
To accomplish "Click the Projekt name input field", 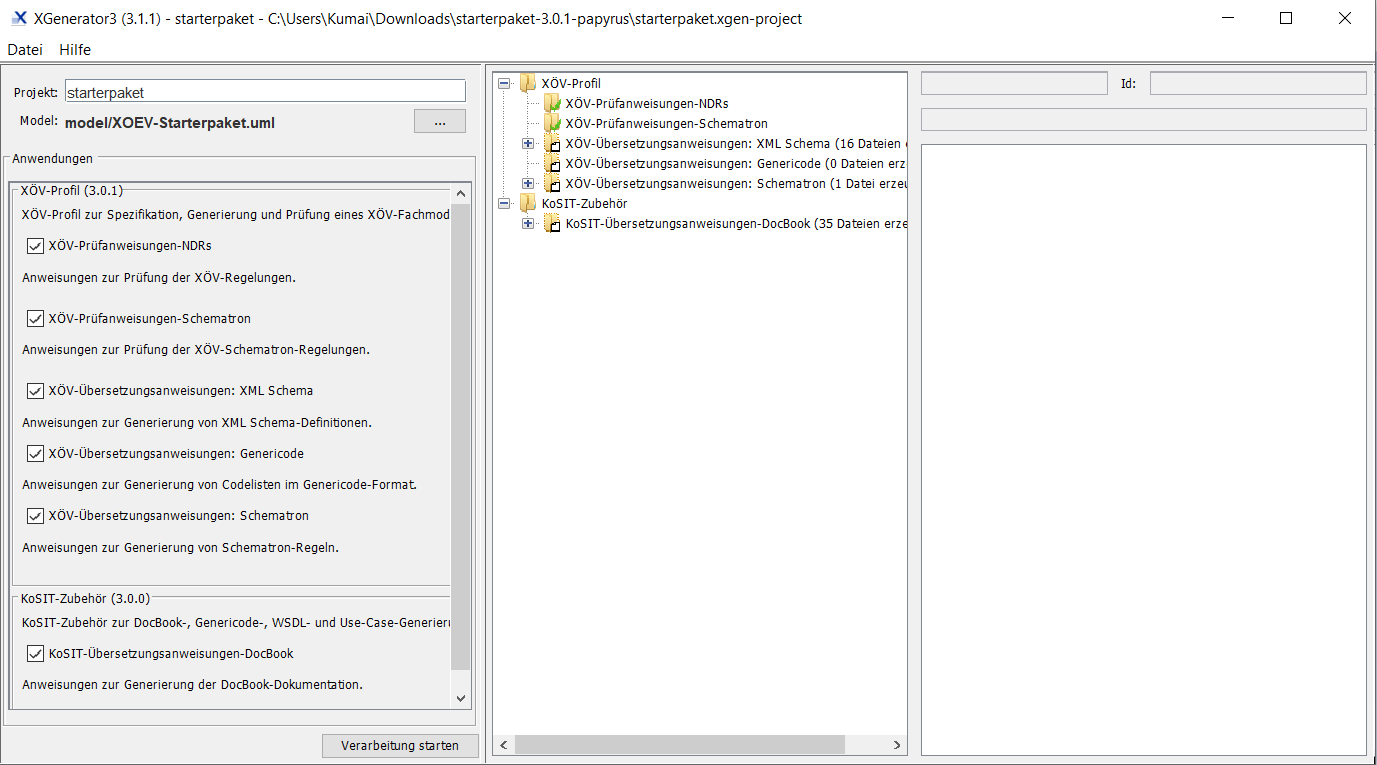I will 265,91.
